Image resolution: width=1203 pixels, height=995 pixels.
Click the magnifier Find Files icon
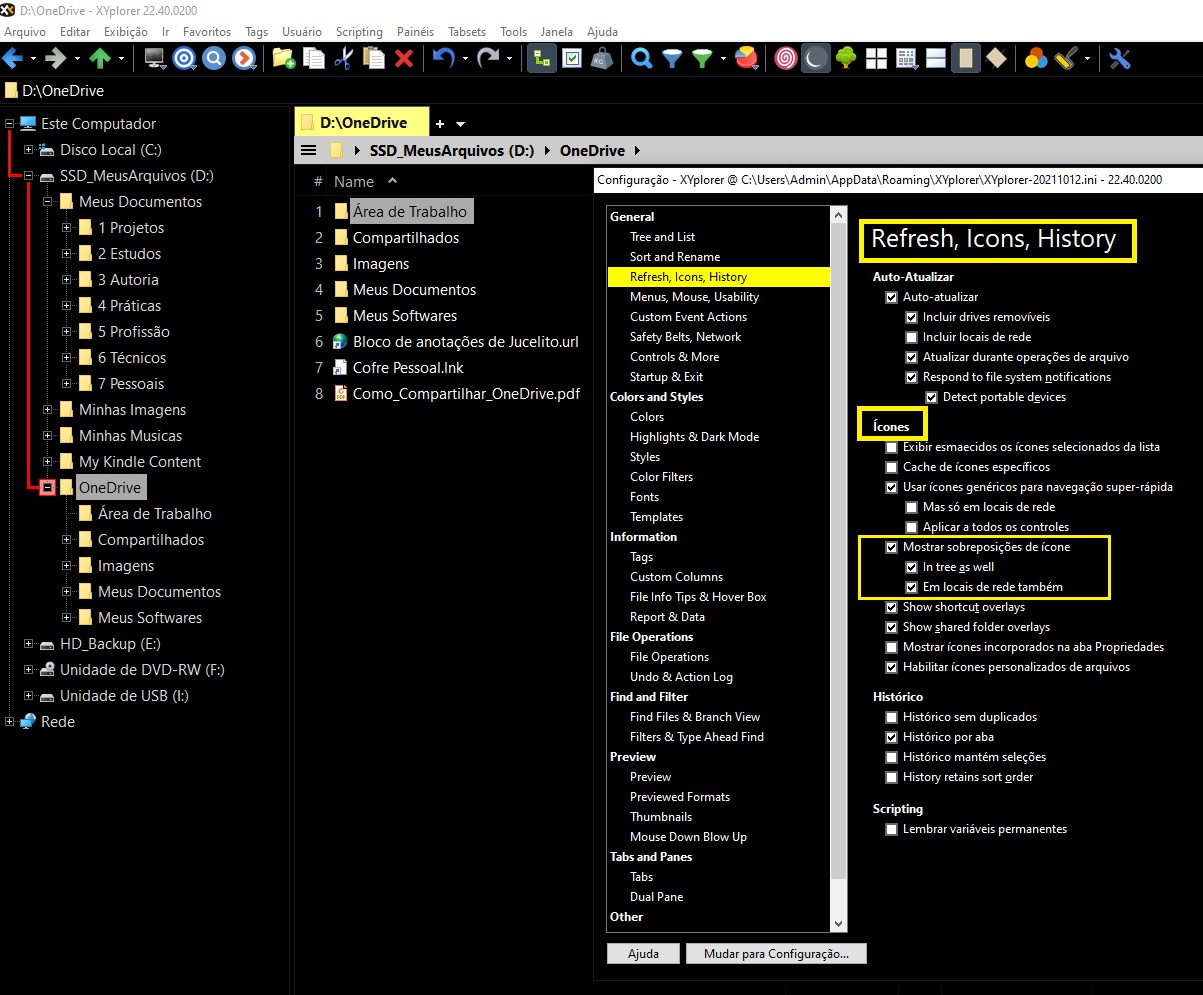click(x=642, y=58)
